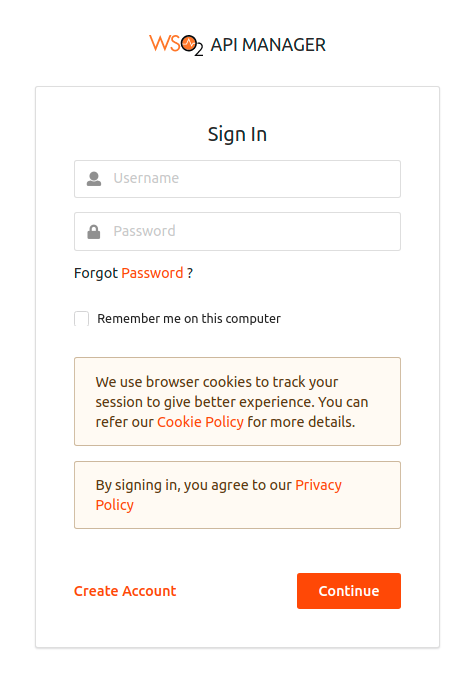This screenshot has width=473, height=681.
Task: Click the orange pulse circle in logo
Action: [x=189, y=43]
